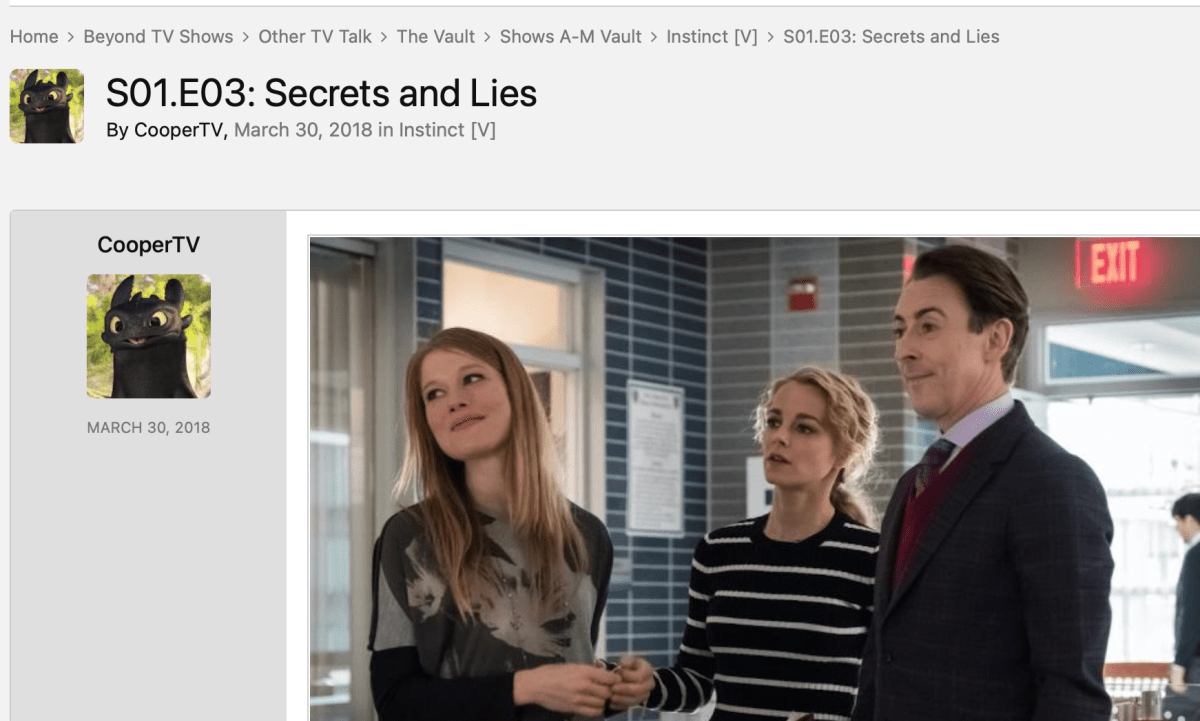Click the S01.E03: Secrets and Lies heading
This screenshot has height=721, width=1200.
(322, 93)
